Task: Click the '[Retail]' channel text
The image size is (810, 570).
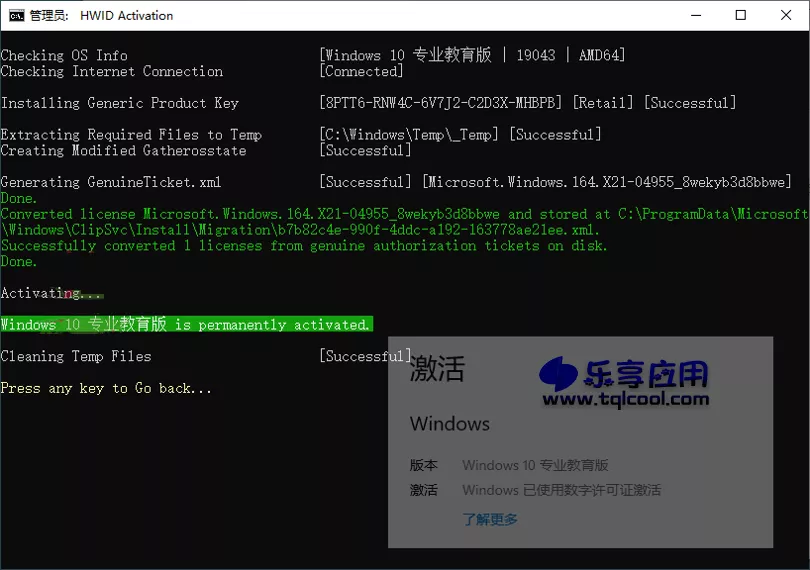Action: (603, 103)
